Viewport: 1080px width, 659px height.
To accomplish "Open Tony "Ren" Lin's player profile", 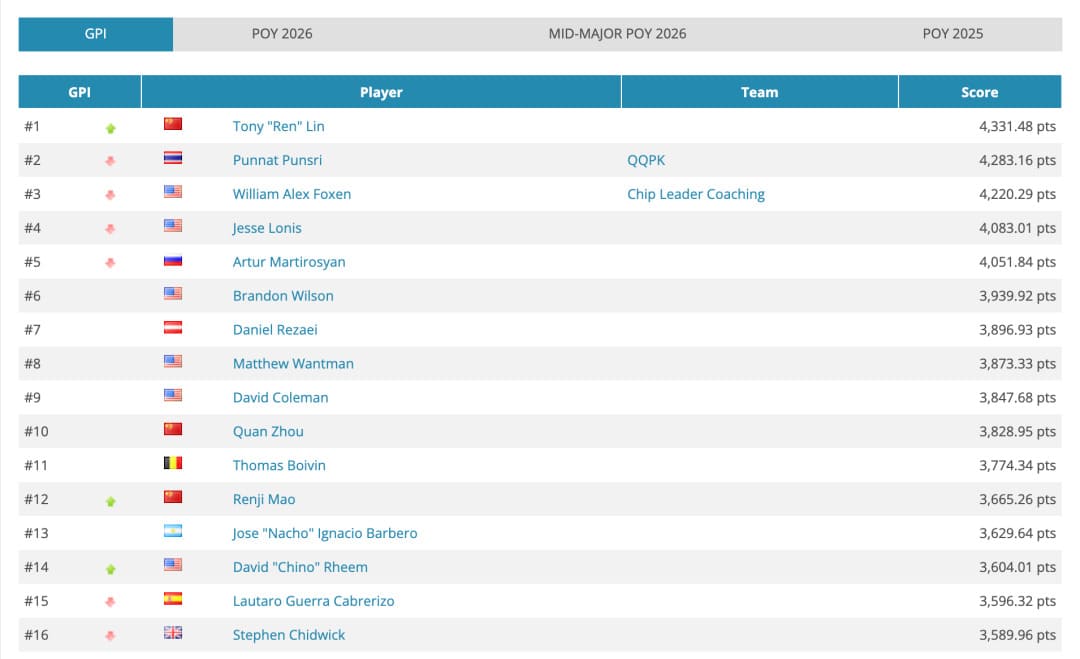I will click(x=278, y=126).
